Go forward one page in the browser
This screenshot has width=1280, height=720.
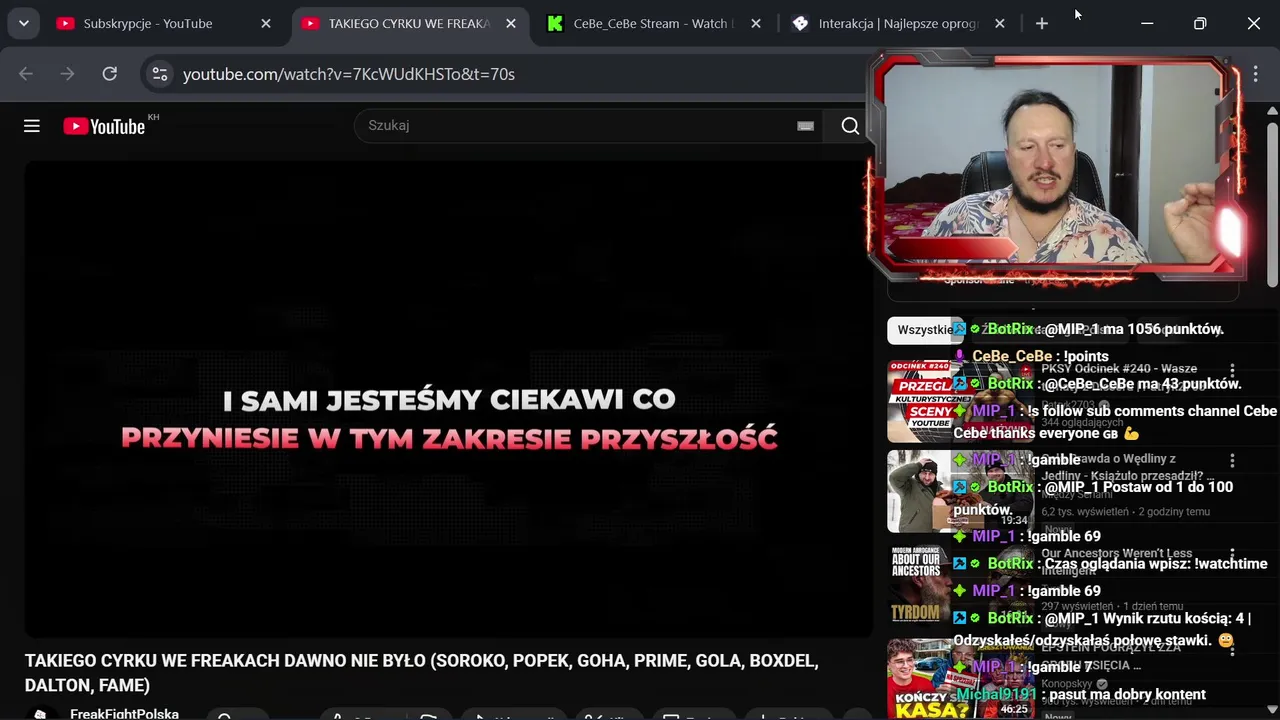(67, 74)
